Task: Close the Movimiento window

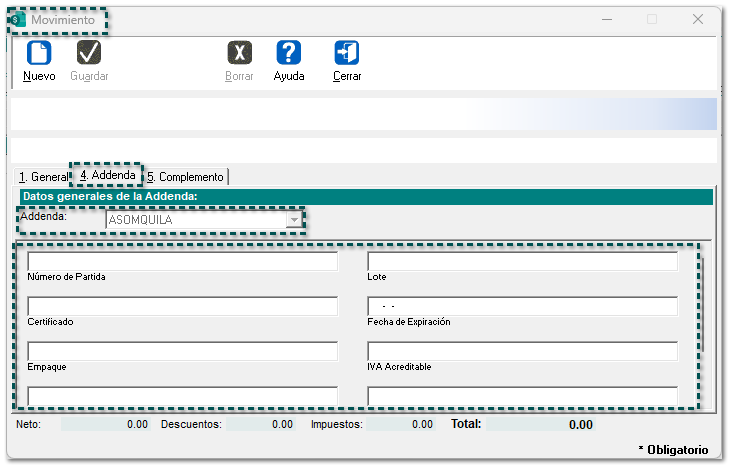Action: [x=697, y=19]
